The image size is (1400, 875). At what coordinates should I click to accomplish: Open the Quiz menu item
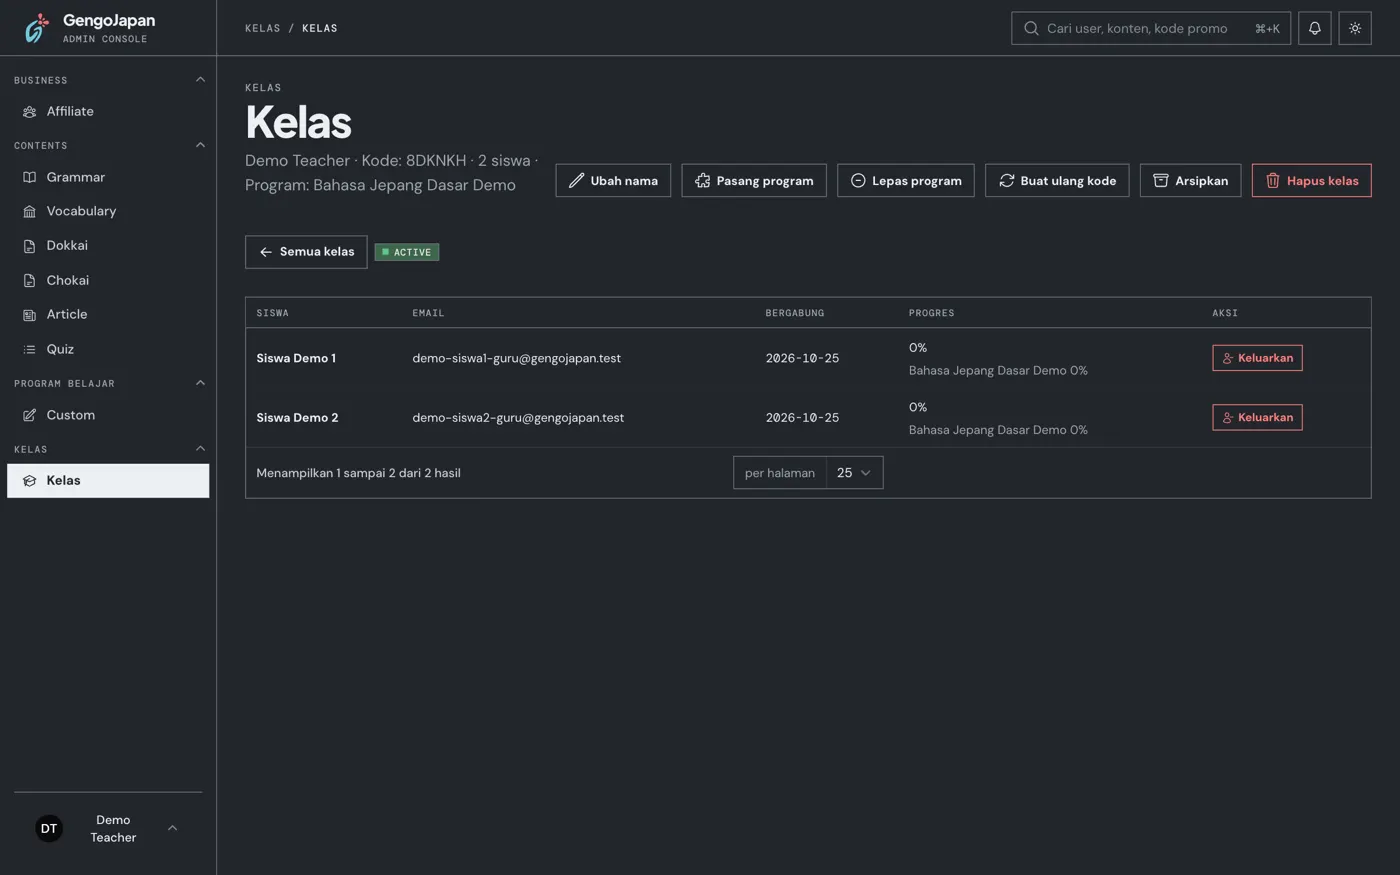pos(108,350)
